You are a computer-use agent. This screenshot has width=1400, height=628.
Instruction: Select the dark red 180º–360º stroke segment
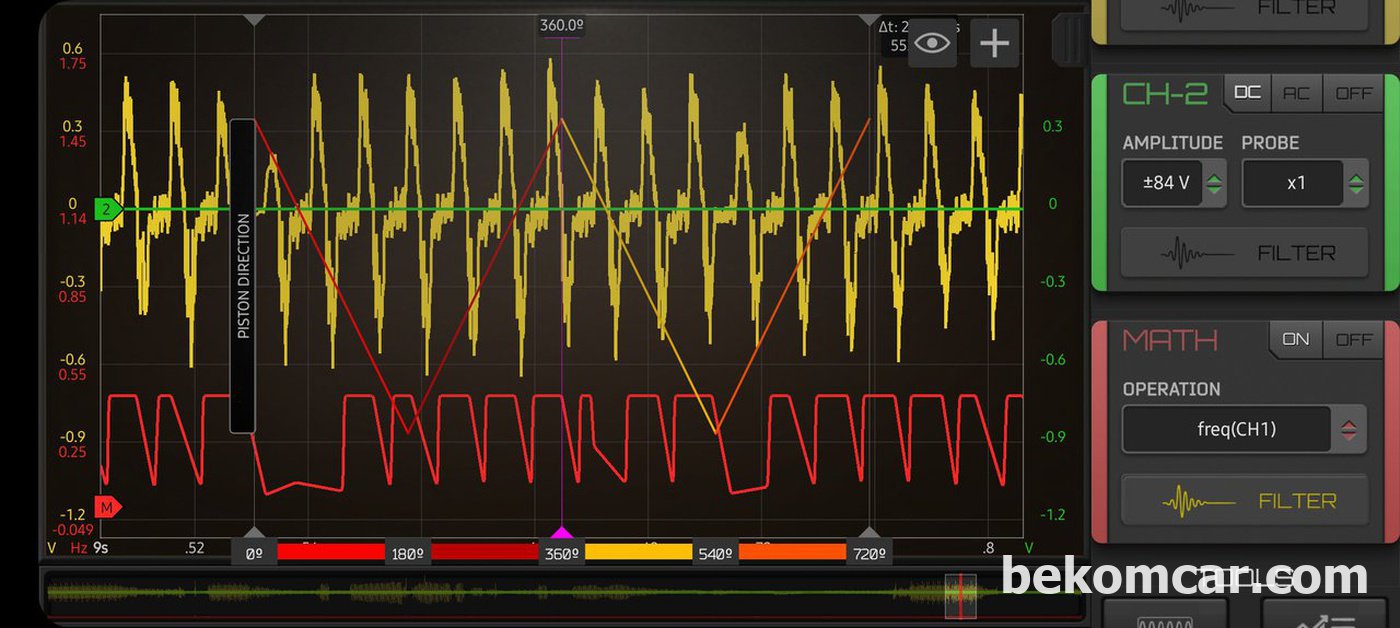(484, 551)
